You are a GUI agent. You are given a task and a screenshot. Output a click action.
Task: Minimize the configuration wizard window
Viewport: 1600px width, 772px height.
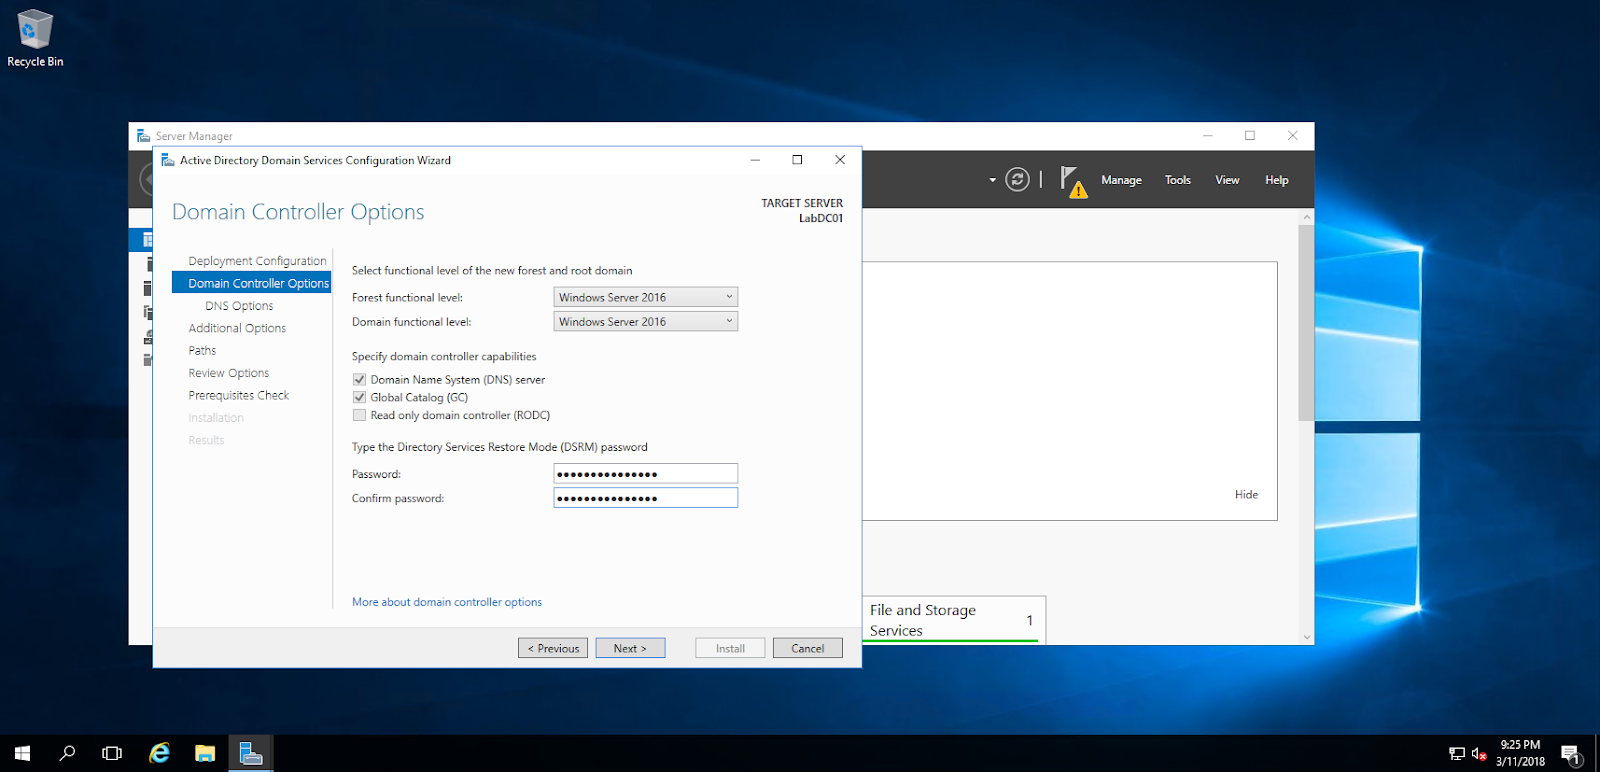point(755,160)
